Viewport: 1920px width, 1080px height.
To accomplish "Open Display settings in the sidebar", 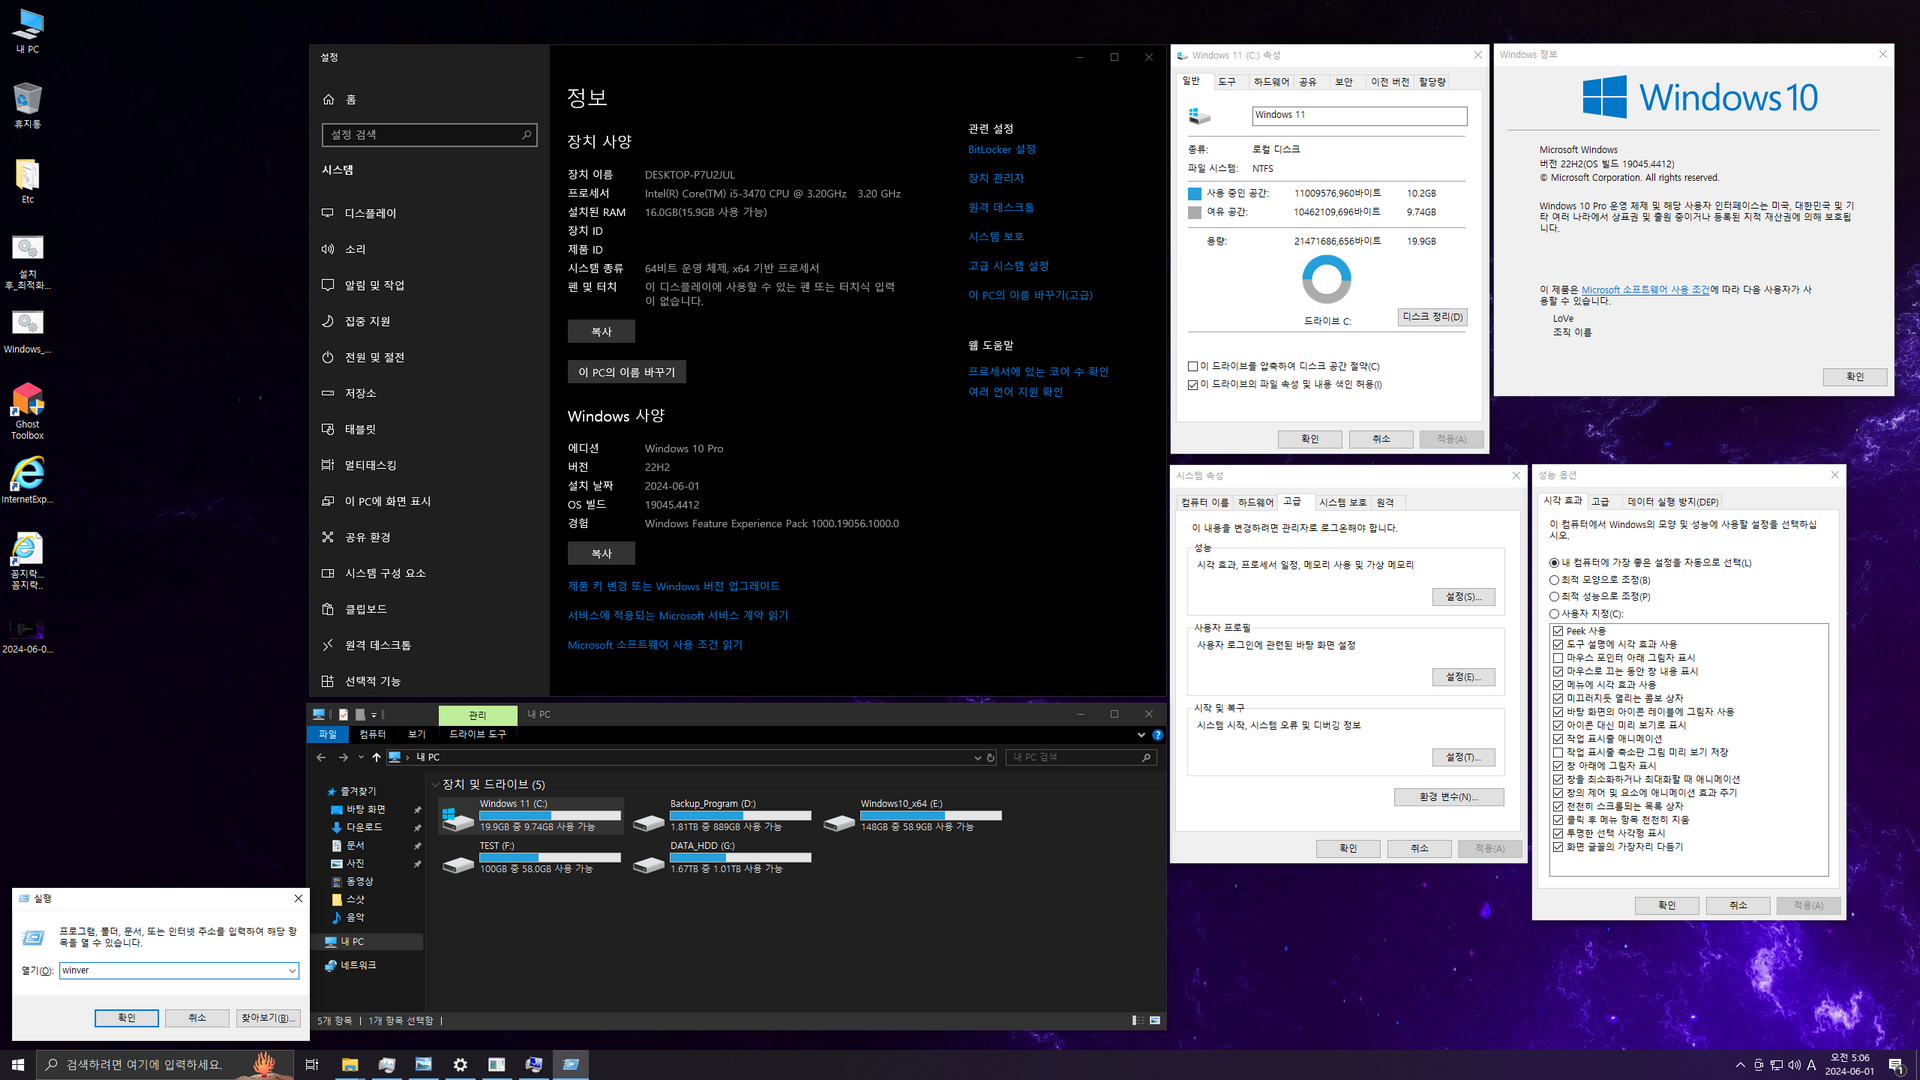I will pos(370,213).
